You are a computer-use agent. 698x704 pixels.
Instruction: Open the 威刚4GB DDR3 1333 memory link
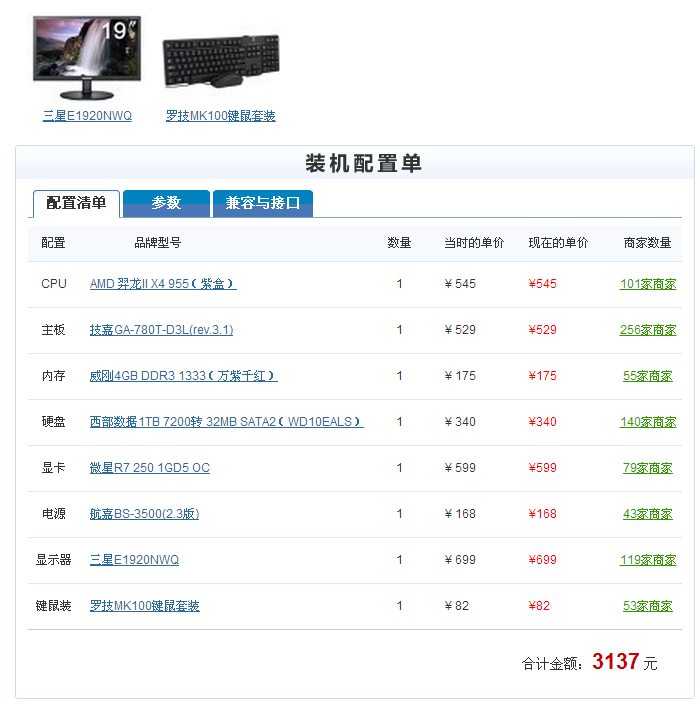tap(184, 376)
